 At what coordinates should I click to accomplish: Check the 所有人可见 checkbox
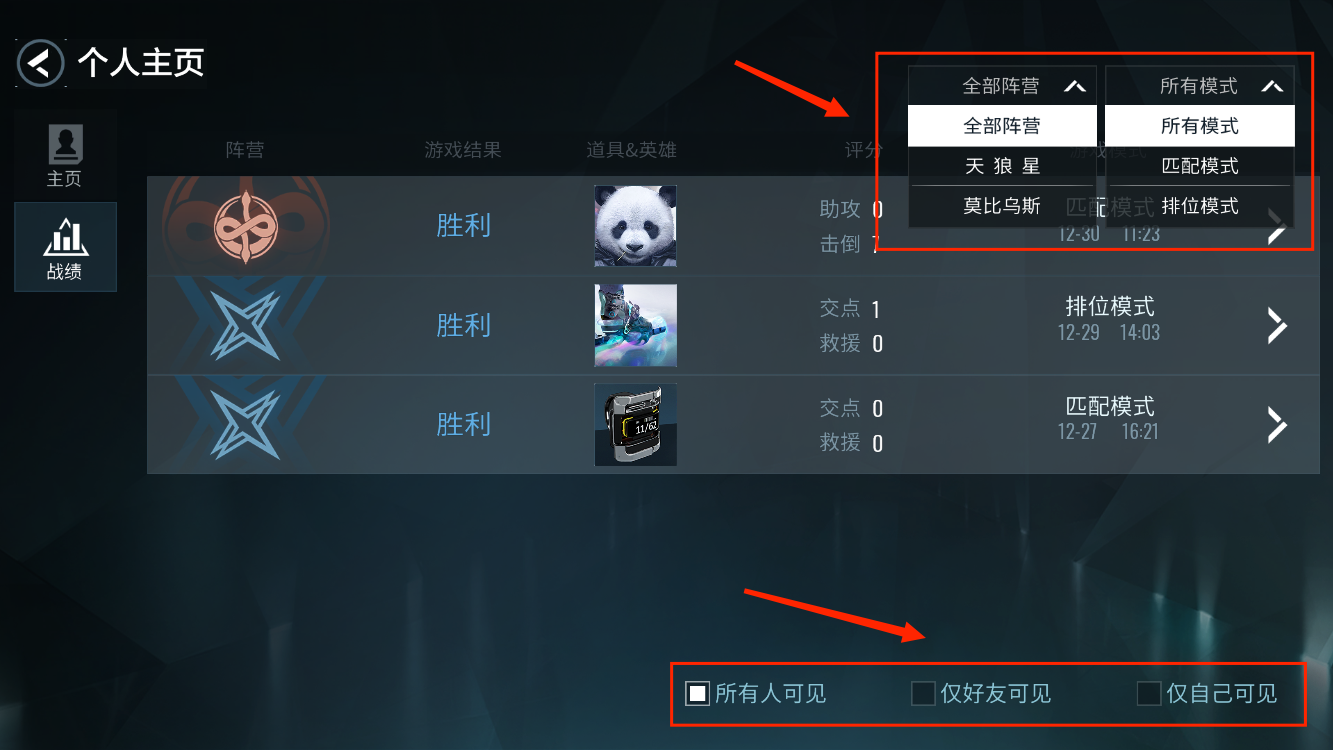click(697, 693)
